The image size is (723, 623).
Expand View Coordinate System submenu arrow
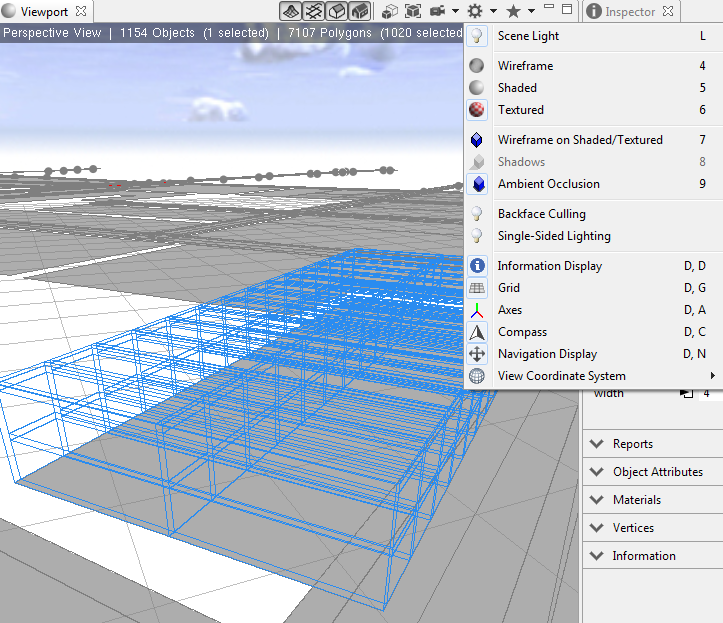coord(713,376)
